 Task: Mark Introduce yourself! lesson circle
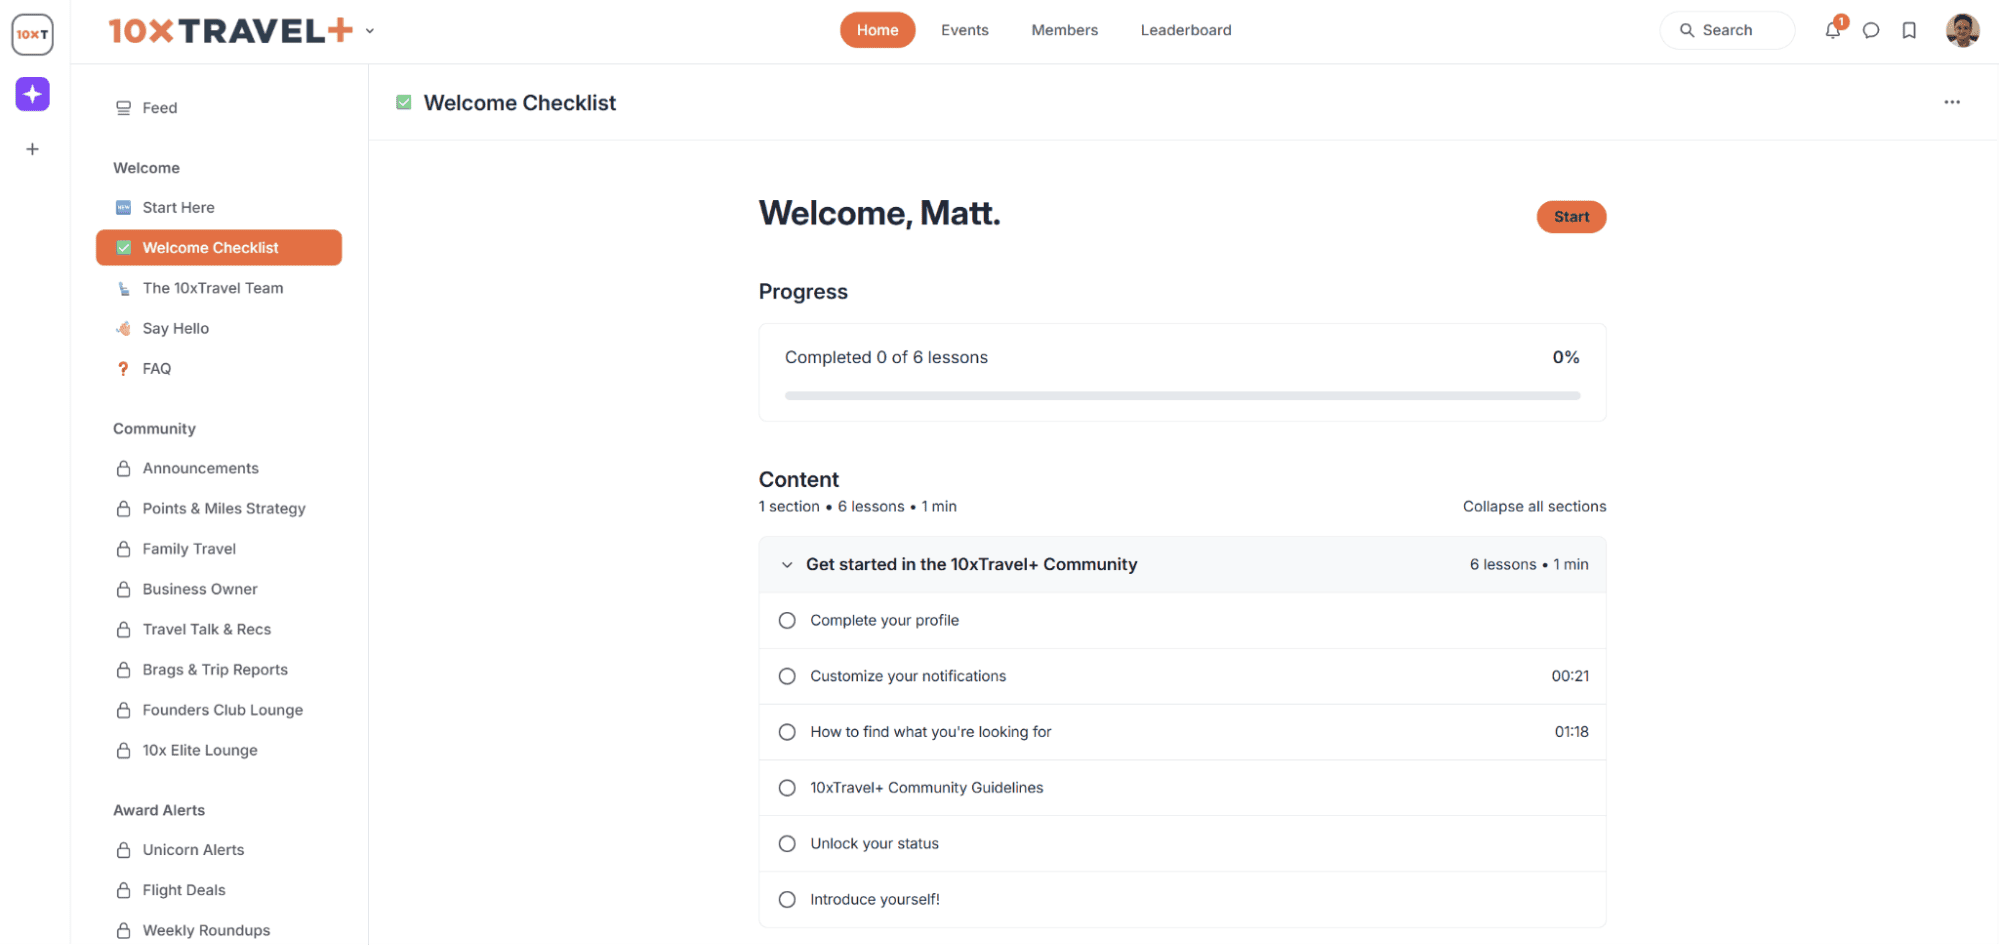pyautogui.click(x=787, y=900)
